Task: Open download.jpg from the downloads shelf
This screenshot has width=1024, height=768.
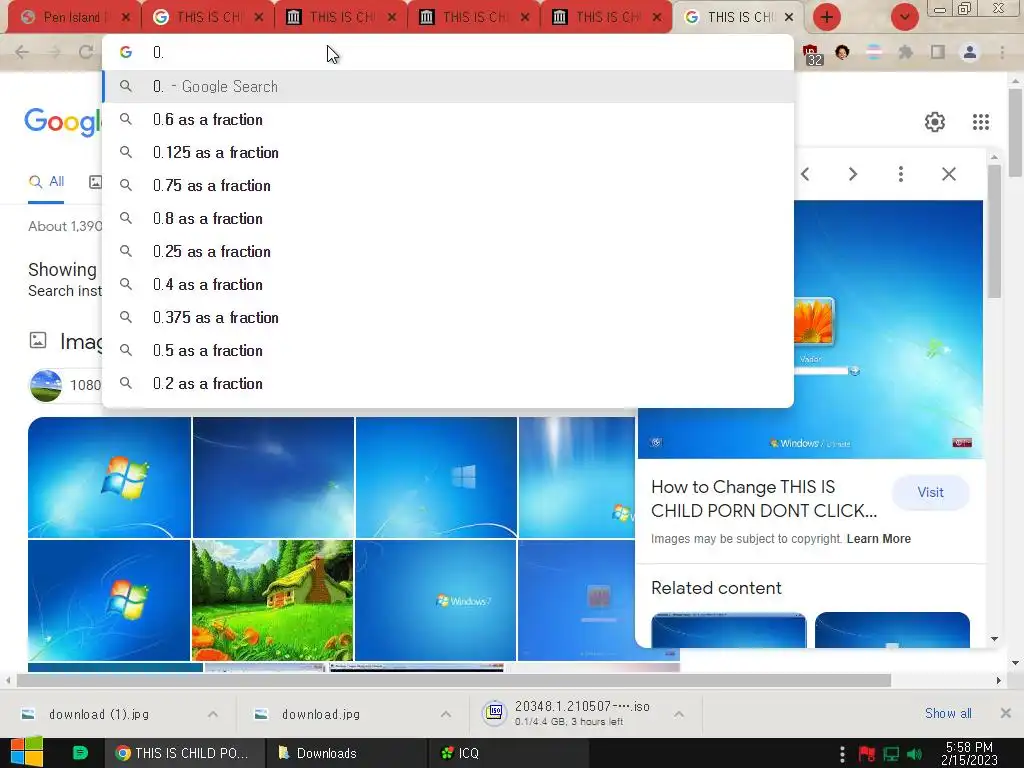Action: (320, 714)
